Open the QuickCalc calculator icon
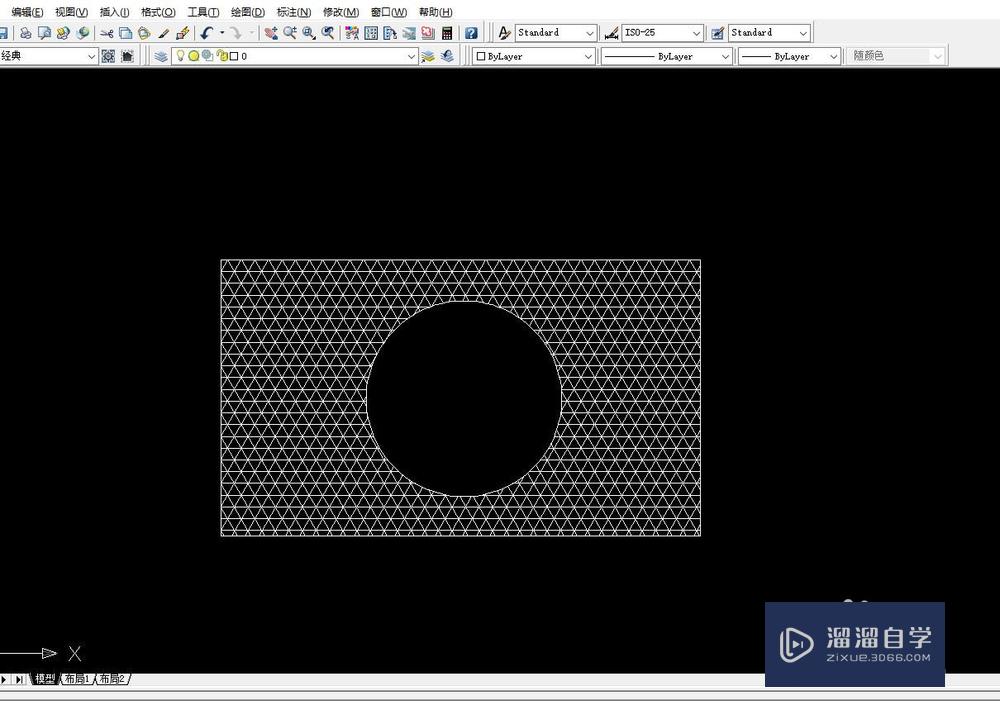The image size is (1000, 705). [446, 33]
